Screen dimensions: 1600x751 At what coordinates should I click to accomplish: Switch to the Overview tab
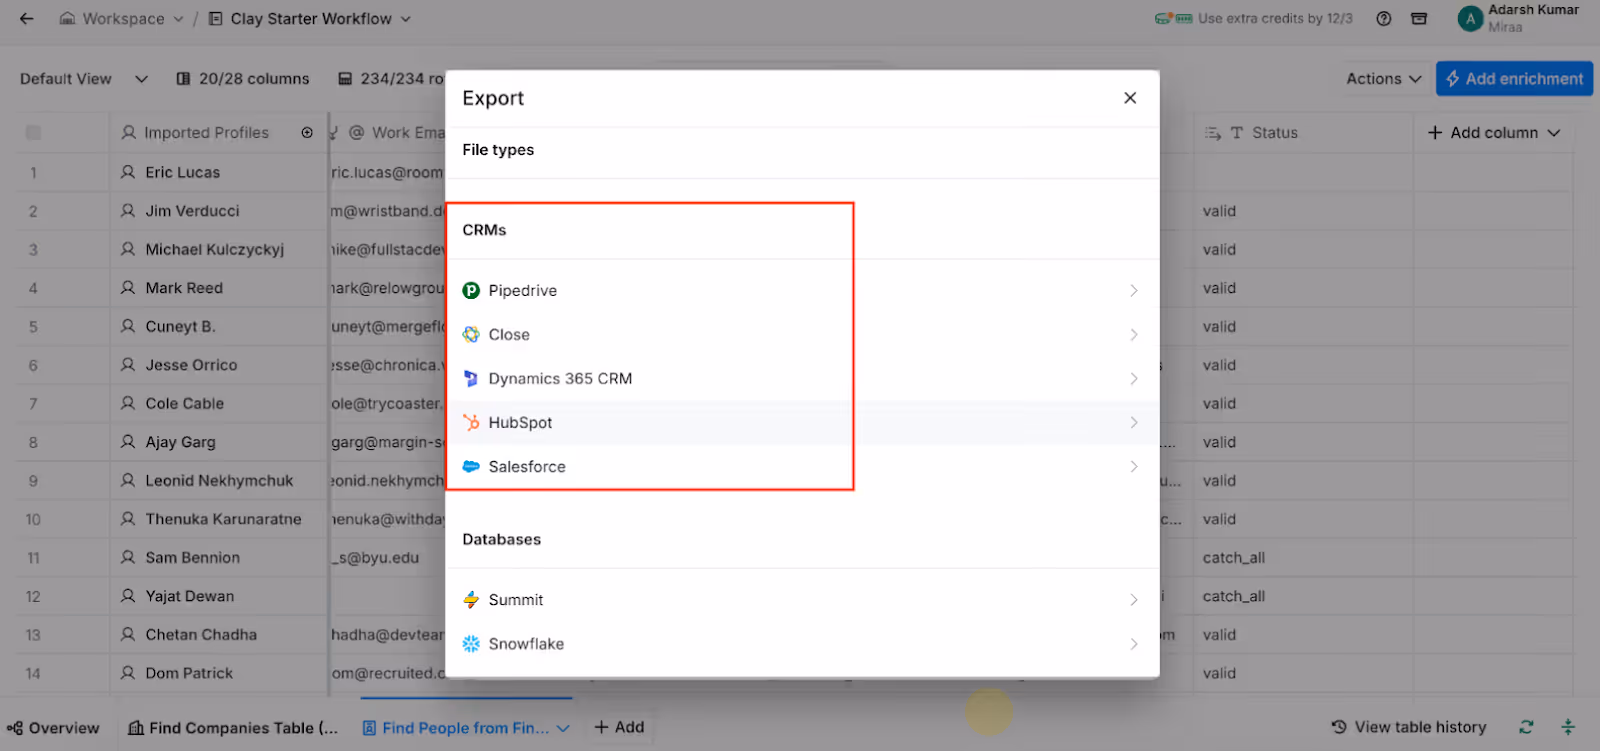(53, 728)
